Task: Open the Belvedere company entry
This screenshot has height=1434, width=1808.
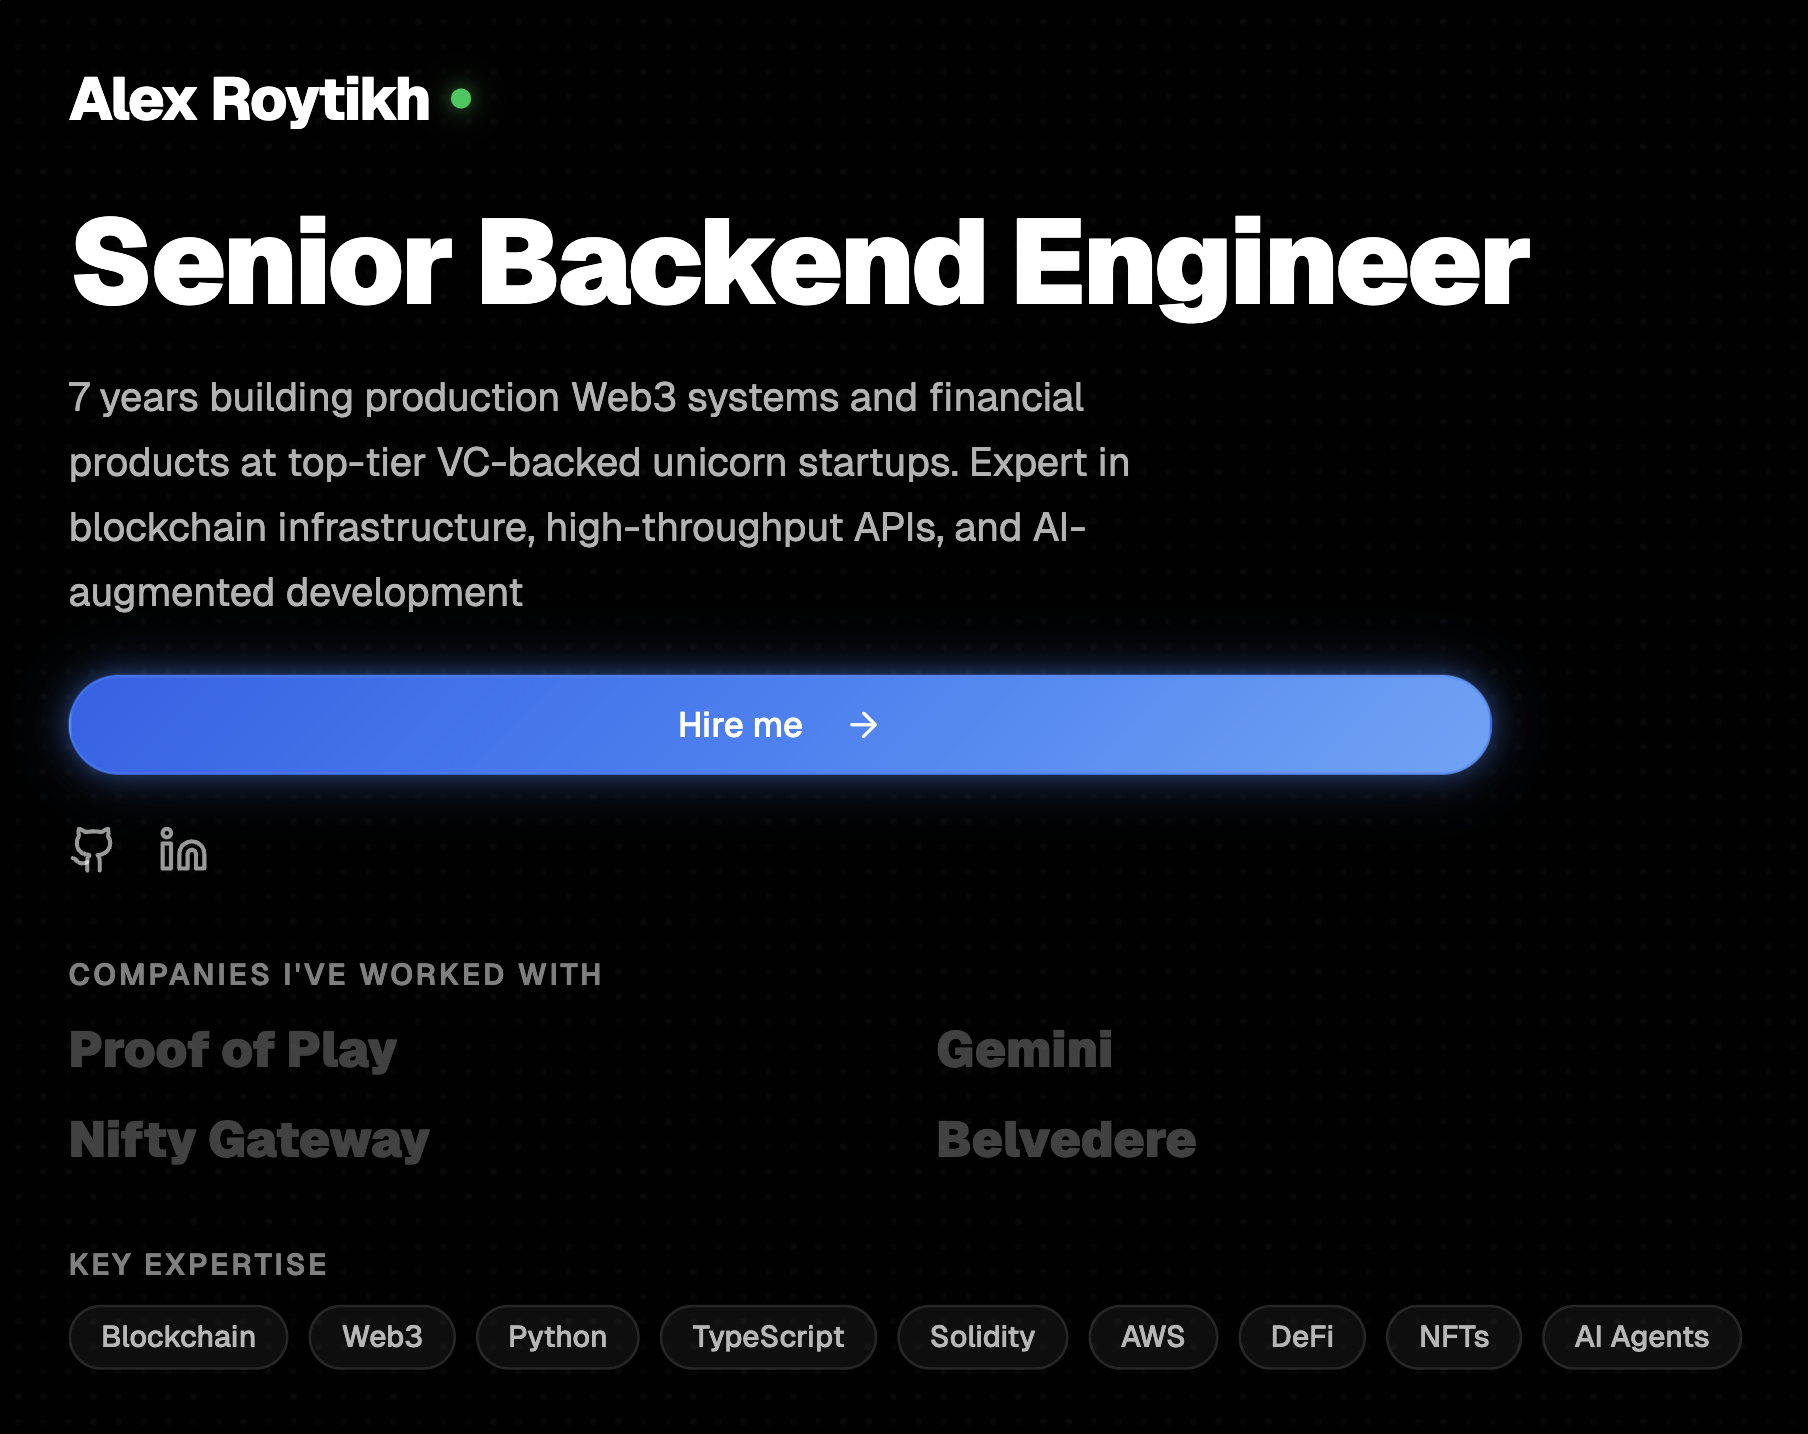Action: pyautogui.click(x=1066, y=1140)
